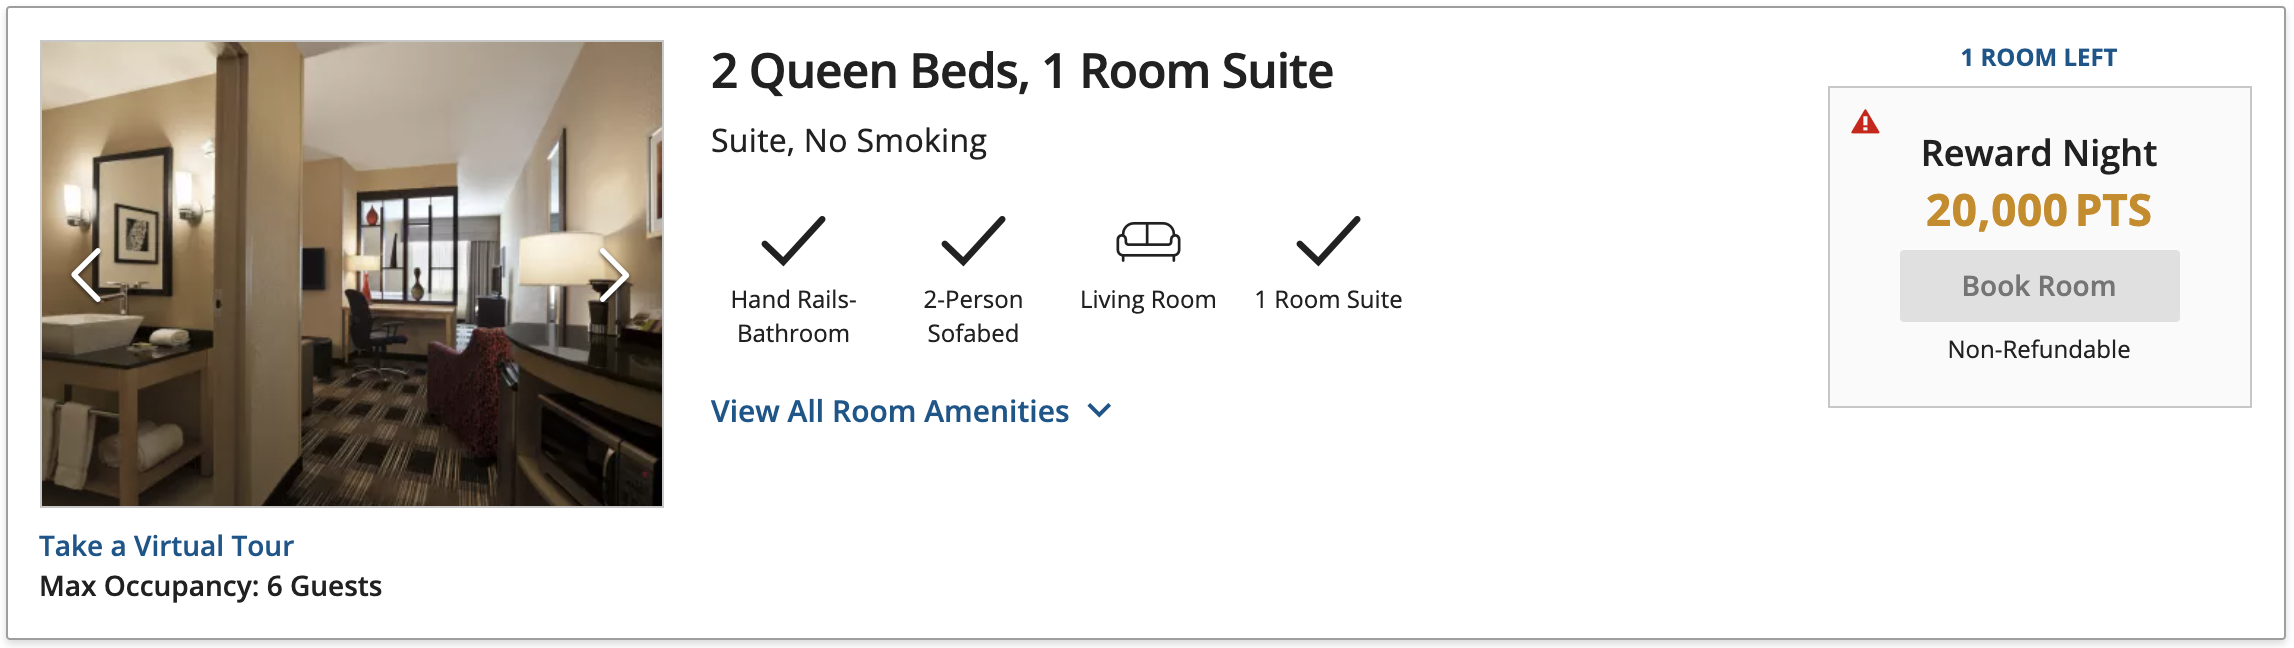The image size is (2294, 648).
Task: Click the 20,000 PTS price text
Action: (2039, 209)
